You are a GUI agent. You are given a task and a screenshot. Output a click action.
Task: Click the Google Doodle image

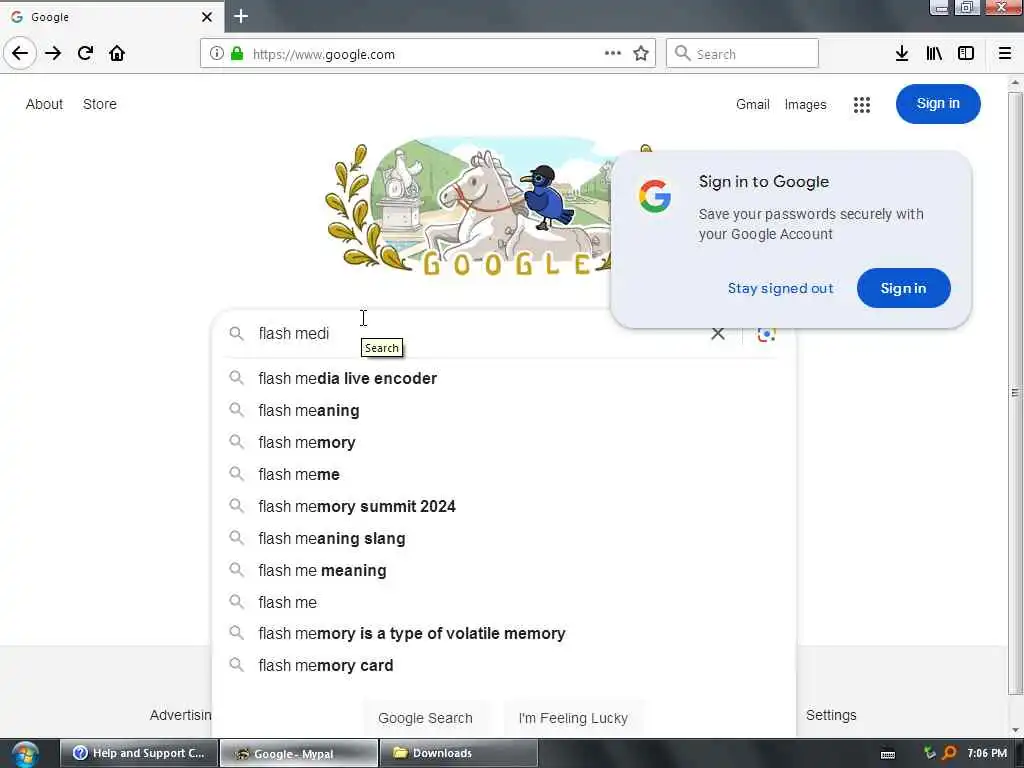coord(470,208)
